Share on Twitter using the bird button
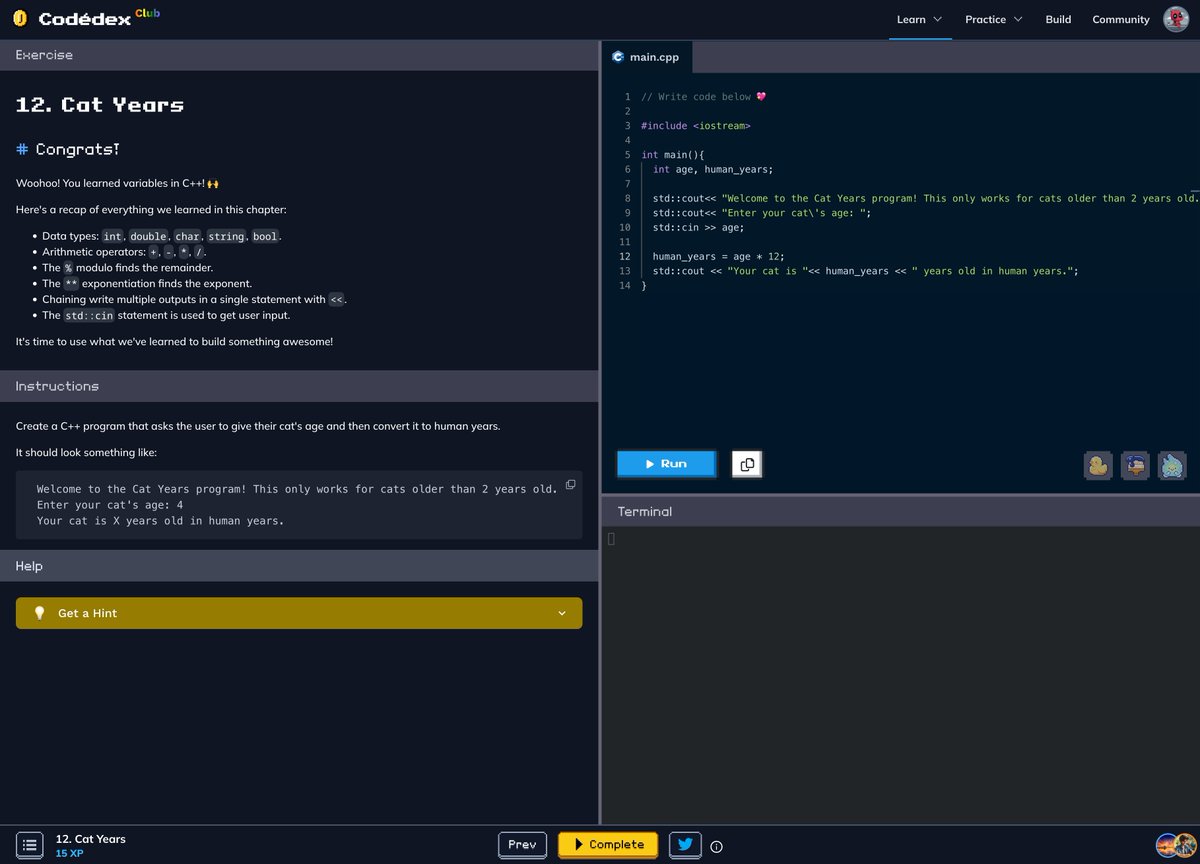The image size is (1200, 864). coord(685,844)
